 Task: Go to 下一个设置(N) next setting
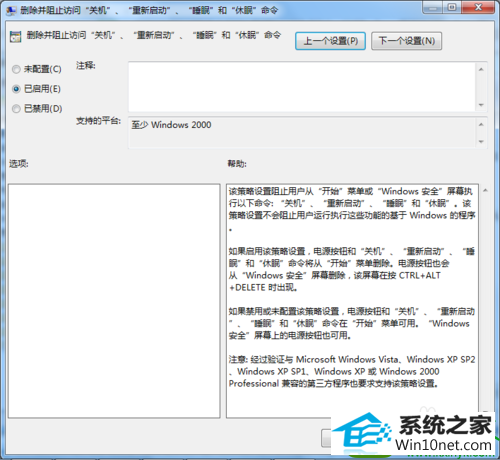[407, 41]
